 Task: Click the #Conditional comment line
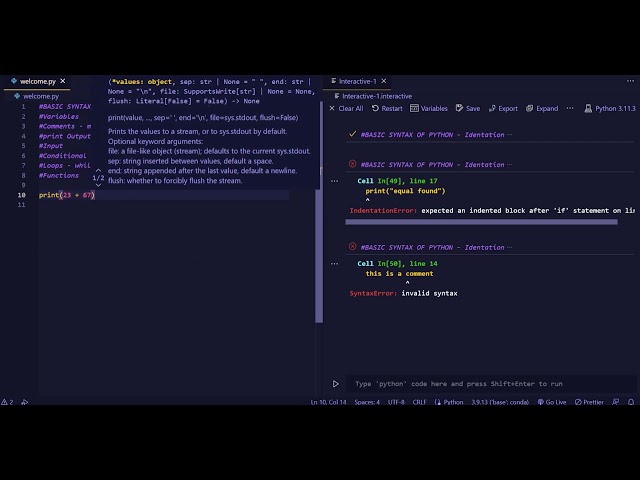coord(62,156)
